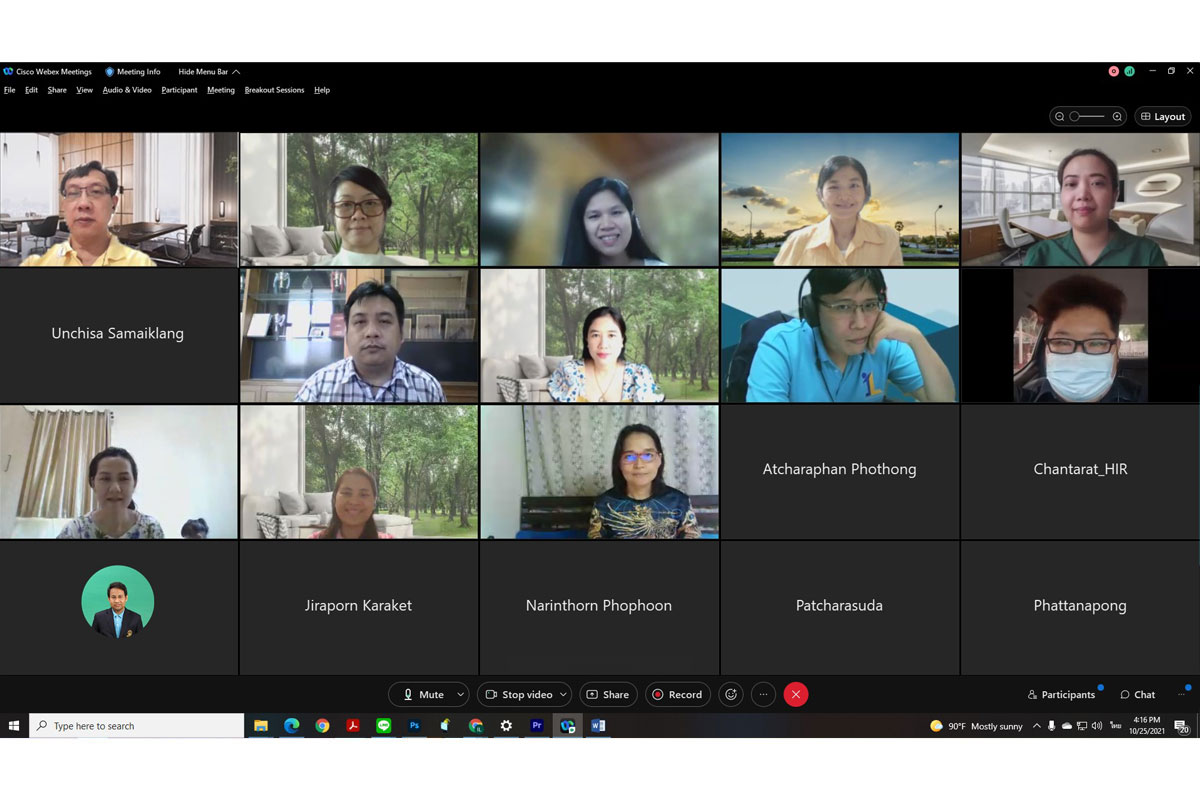Open Meeting Info shield icon
The height and width of the screenshot is (800, 1200).
coord(110,72)
